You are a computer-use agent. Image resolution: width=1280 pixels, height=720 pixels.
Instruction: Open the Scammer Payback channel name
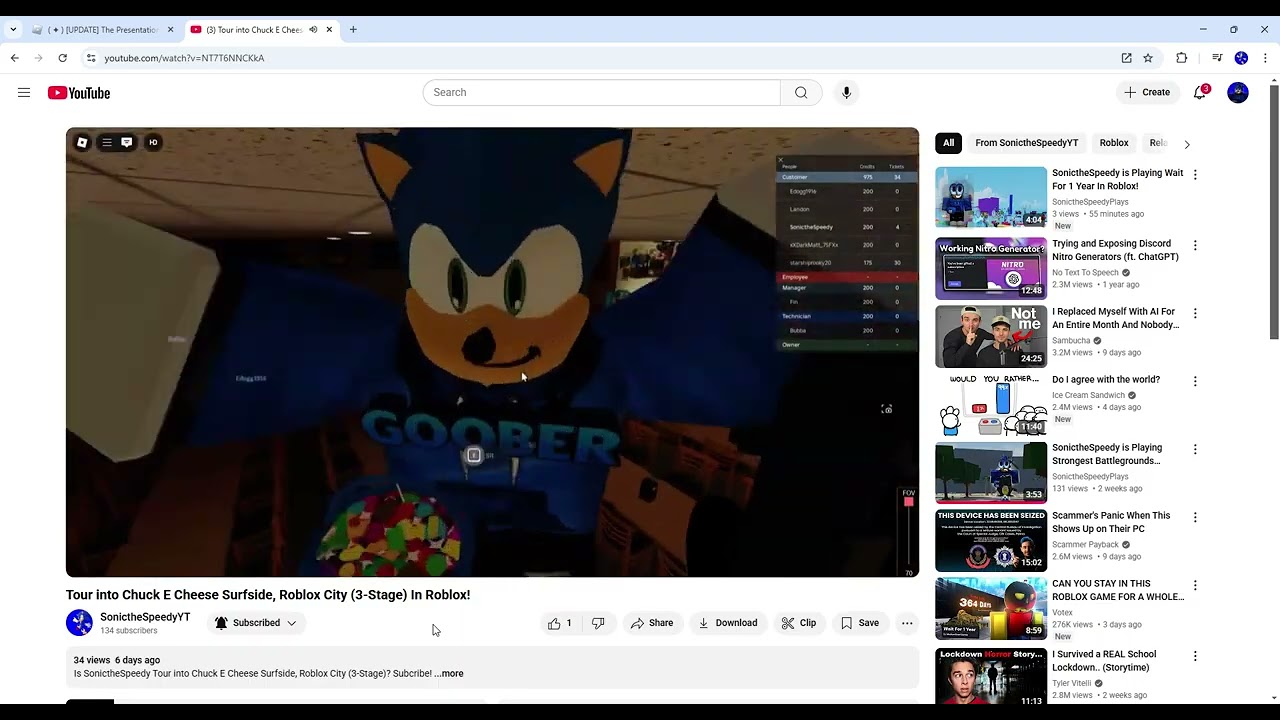tap(1085, 545)
